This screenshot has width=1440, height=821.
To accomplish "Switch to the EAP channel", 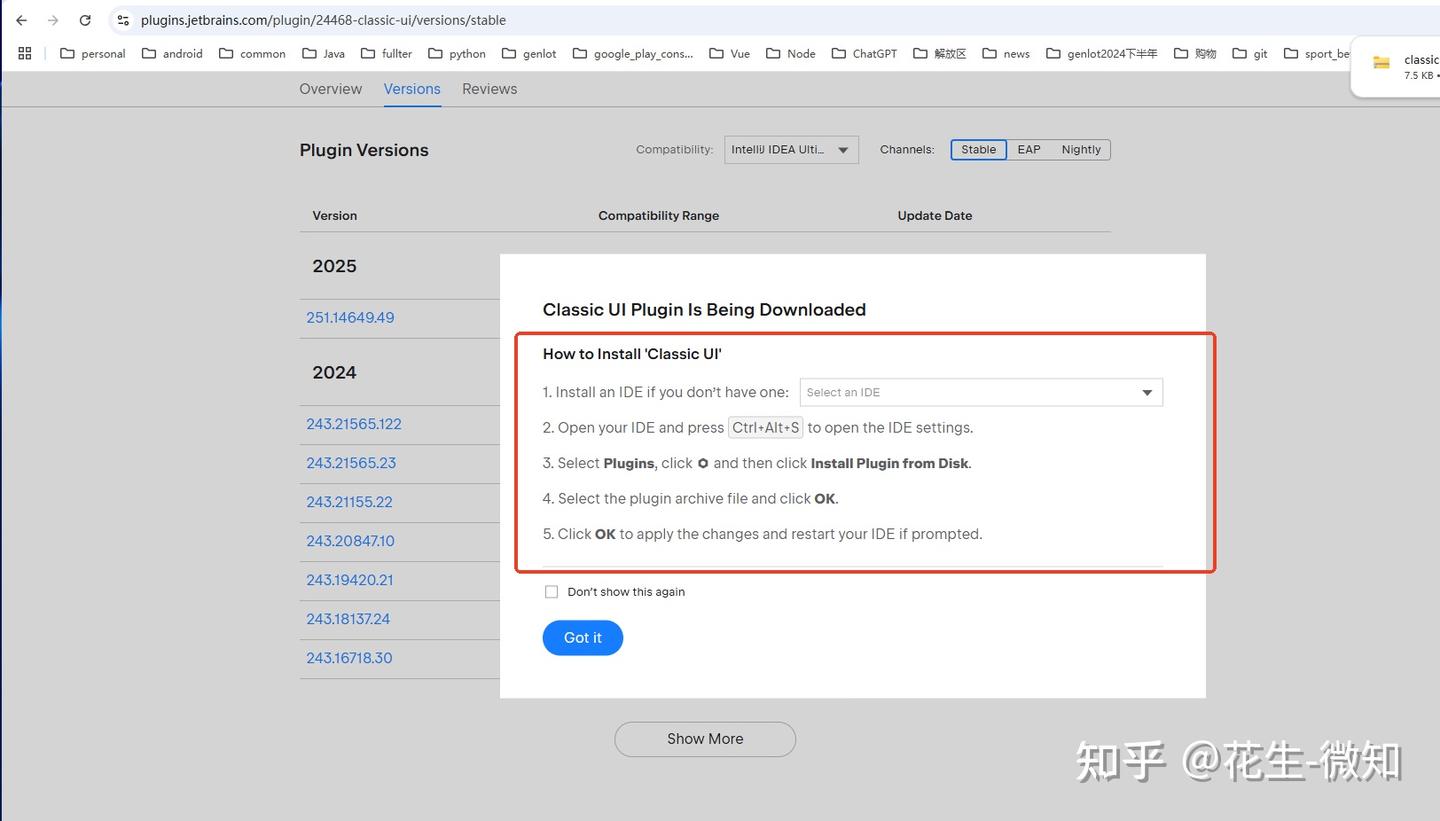I will [x=1028, y=149].
